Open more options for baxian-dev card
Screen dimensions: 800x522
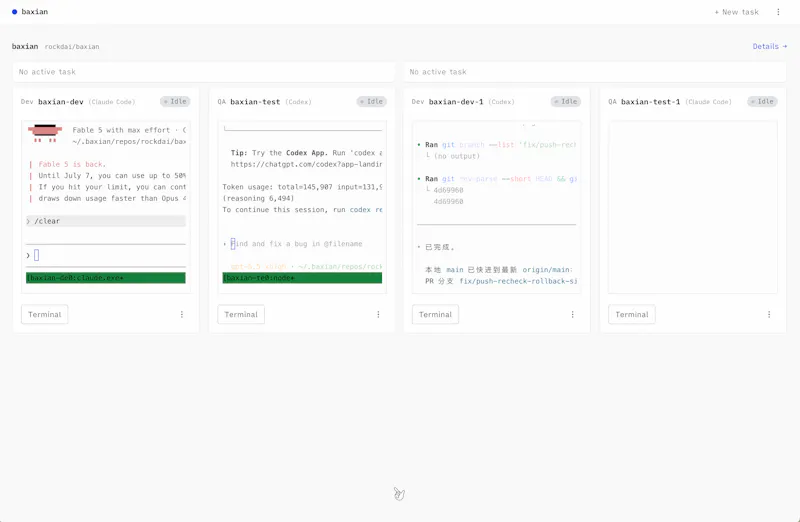(182, 314)
